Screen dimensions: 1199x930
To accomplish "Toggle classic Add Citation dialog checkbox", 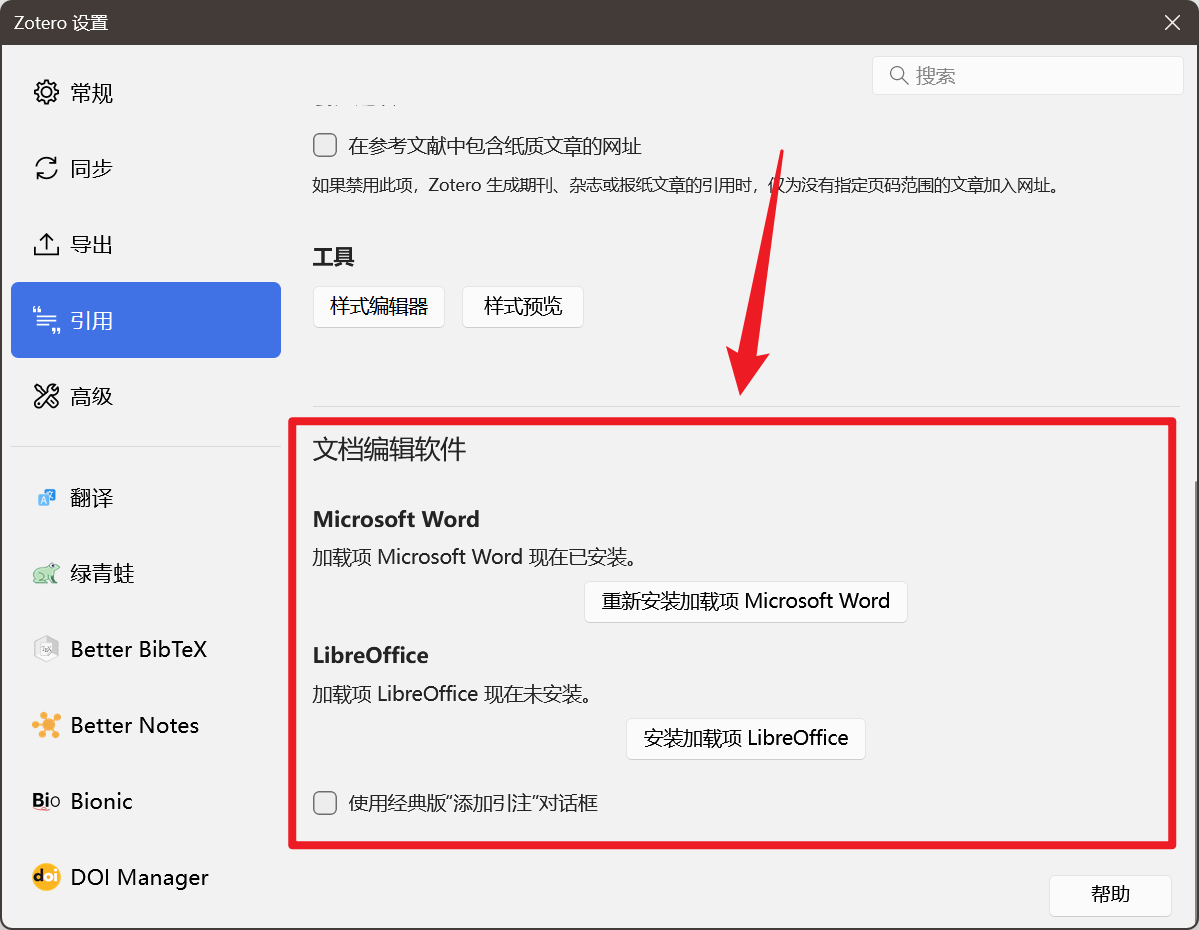I will click(x=325, y=803).
